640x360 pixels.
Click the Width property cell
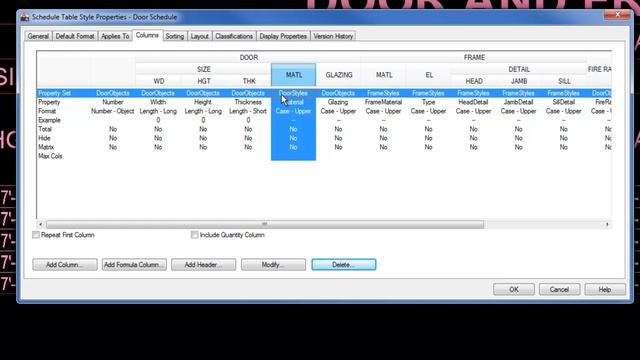tap(158, 102)
